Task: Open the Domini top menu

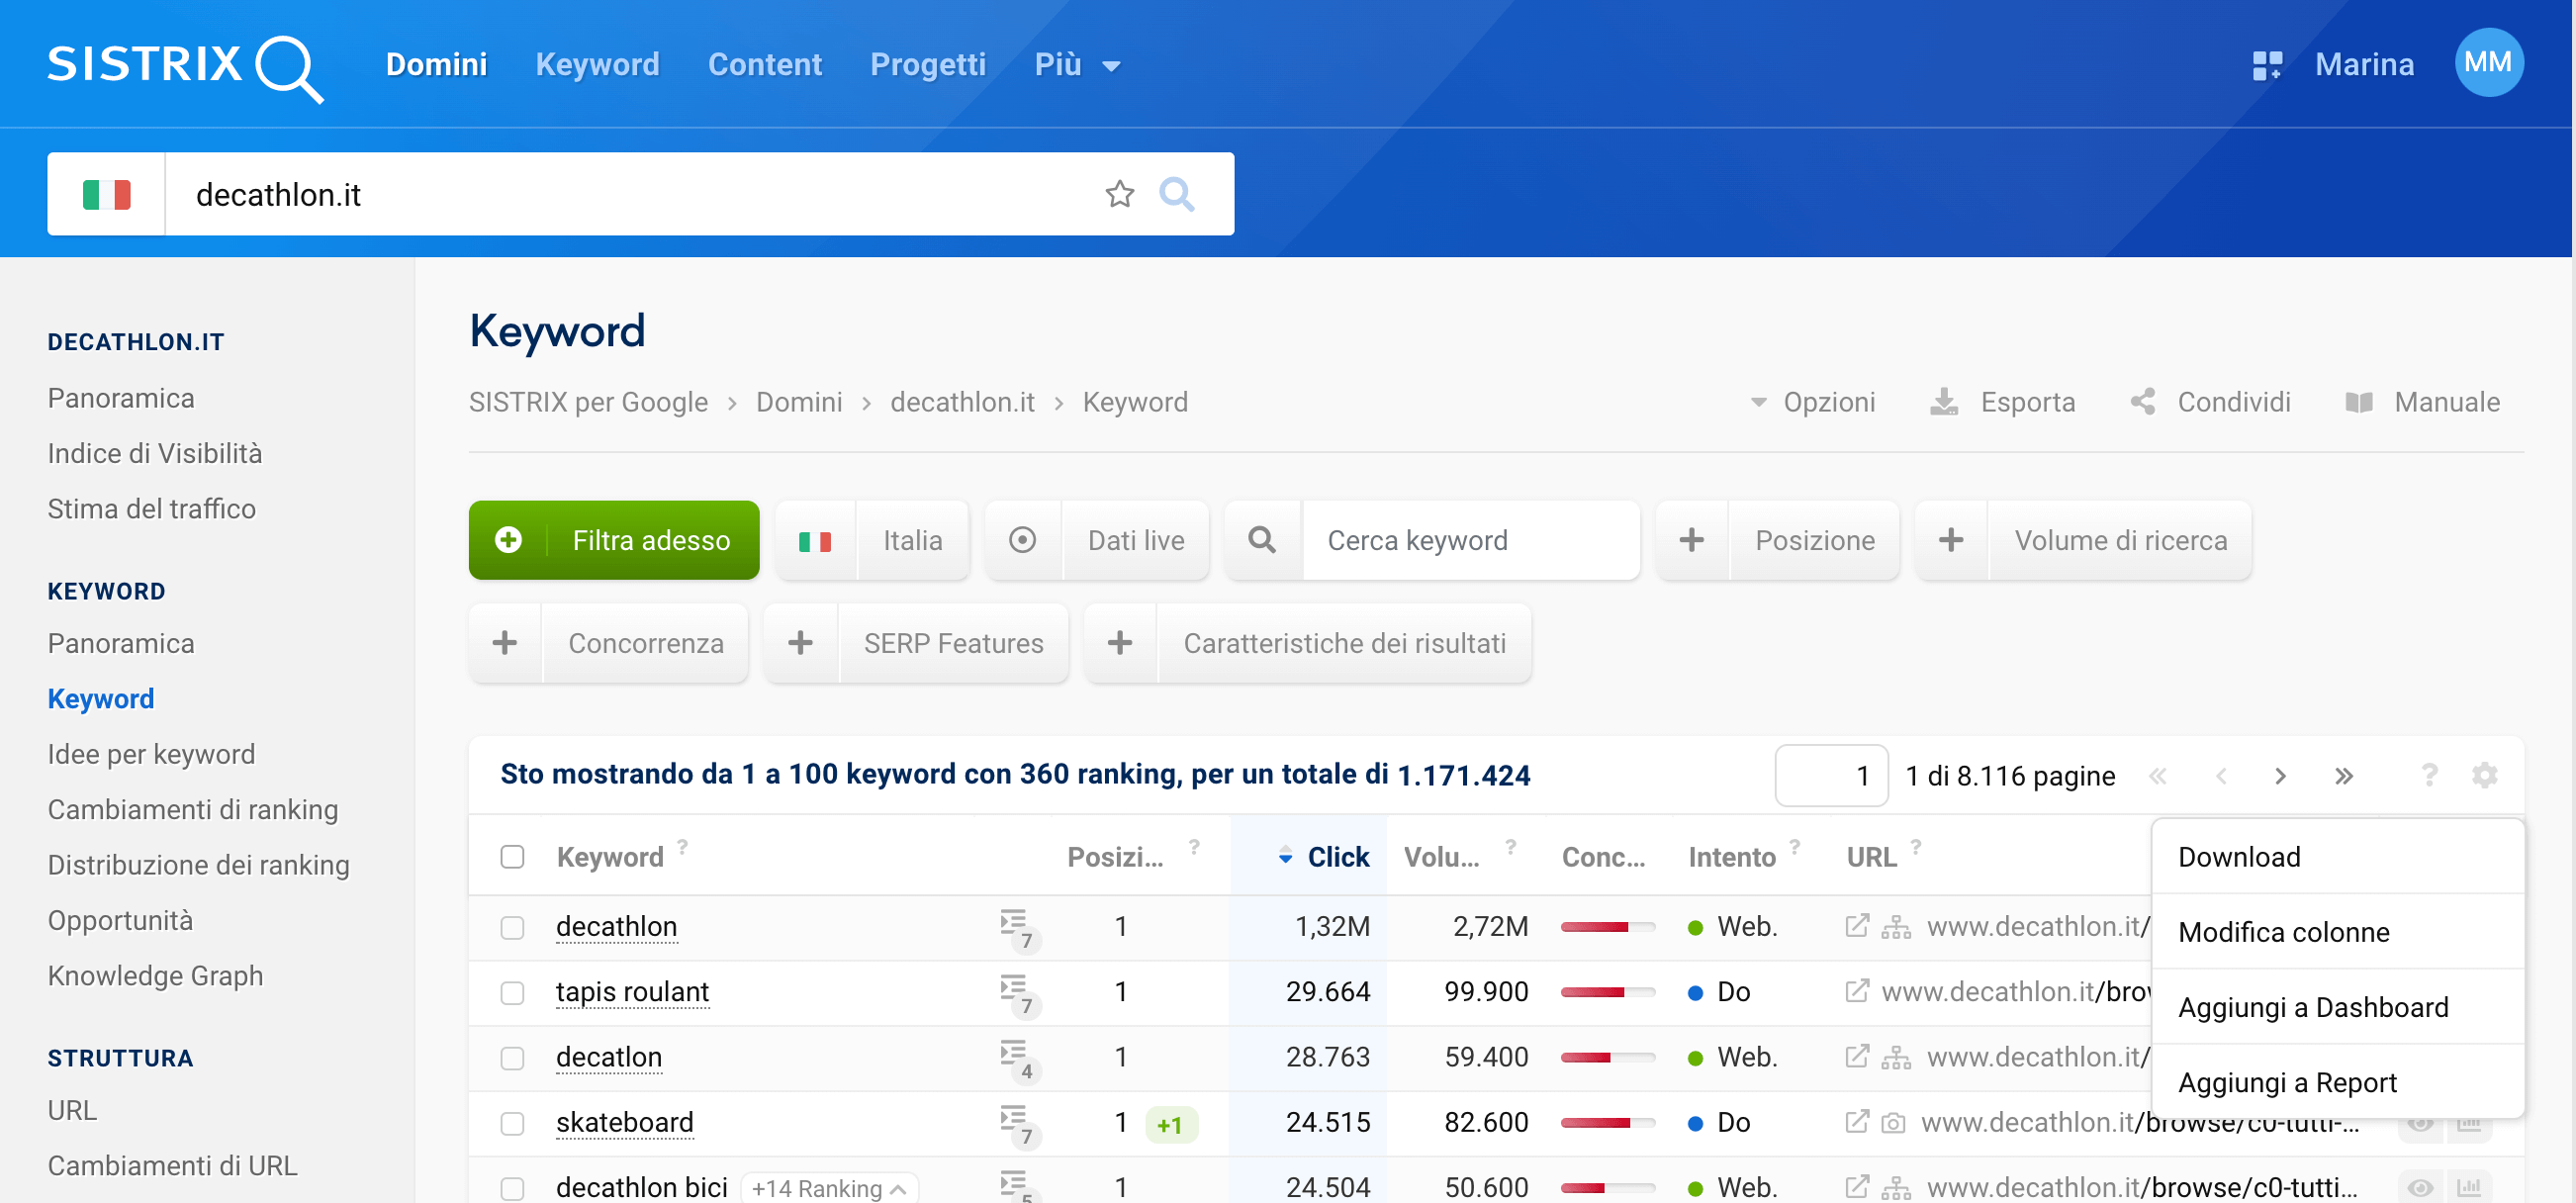Action: pos(436,65)
